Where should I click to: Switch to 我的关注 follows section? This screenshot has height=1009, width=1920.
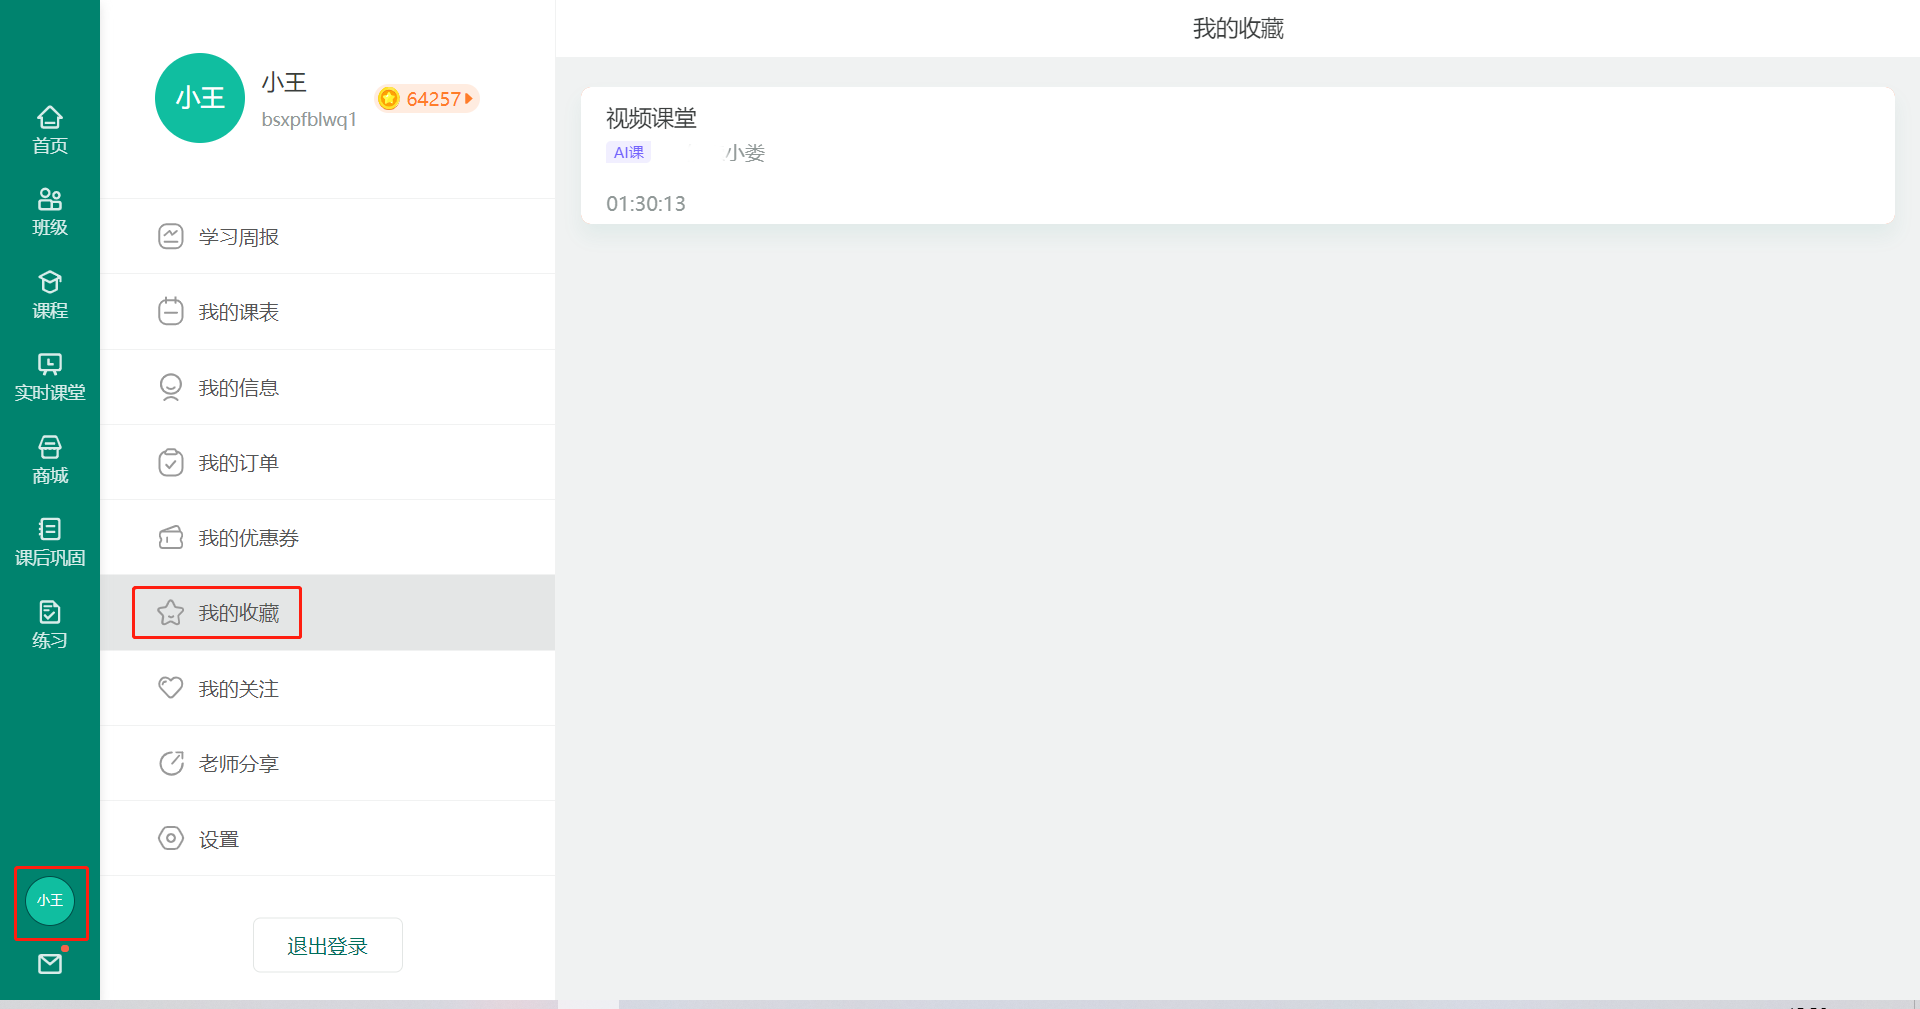pos(238,688)
